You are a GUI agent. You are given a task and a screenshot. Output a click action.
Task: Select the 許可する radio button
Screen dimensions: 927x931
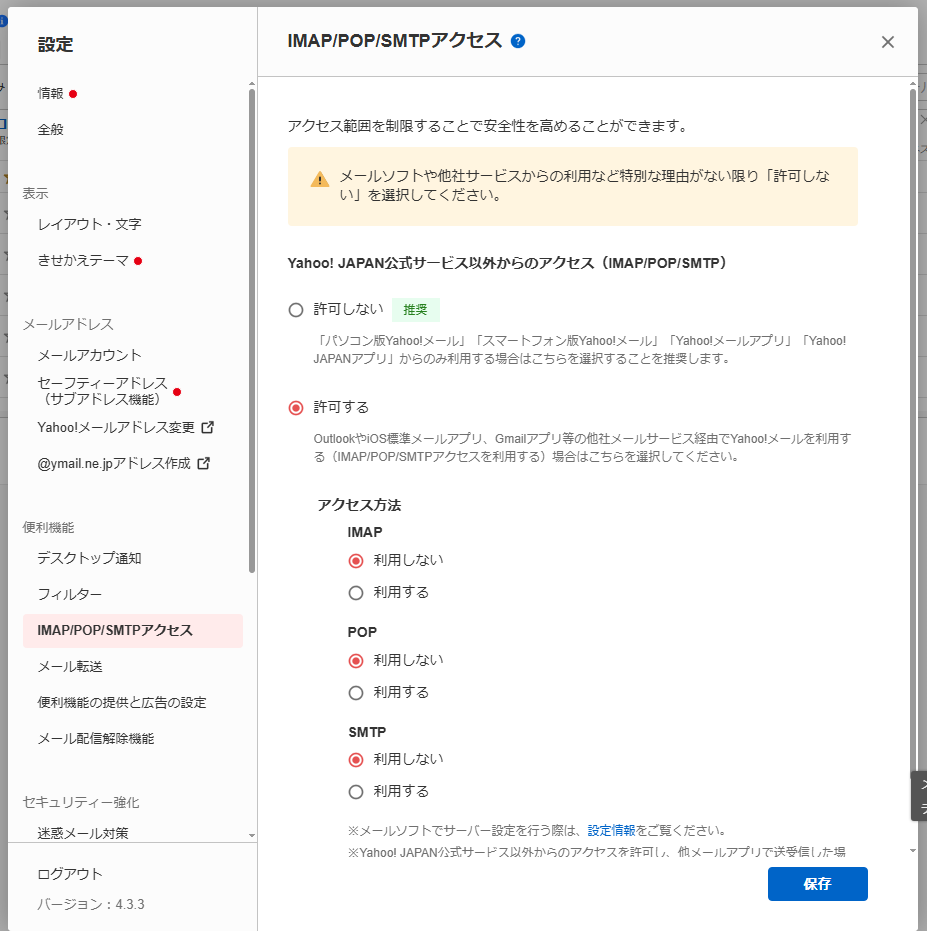tap(296, 408)
